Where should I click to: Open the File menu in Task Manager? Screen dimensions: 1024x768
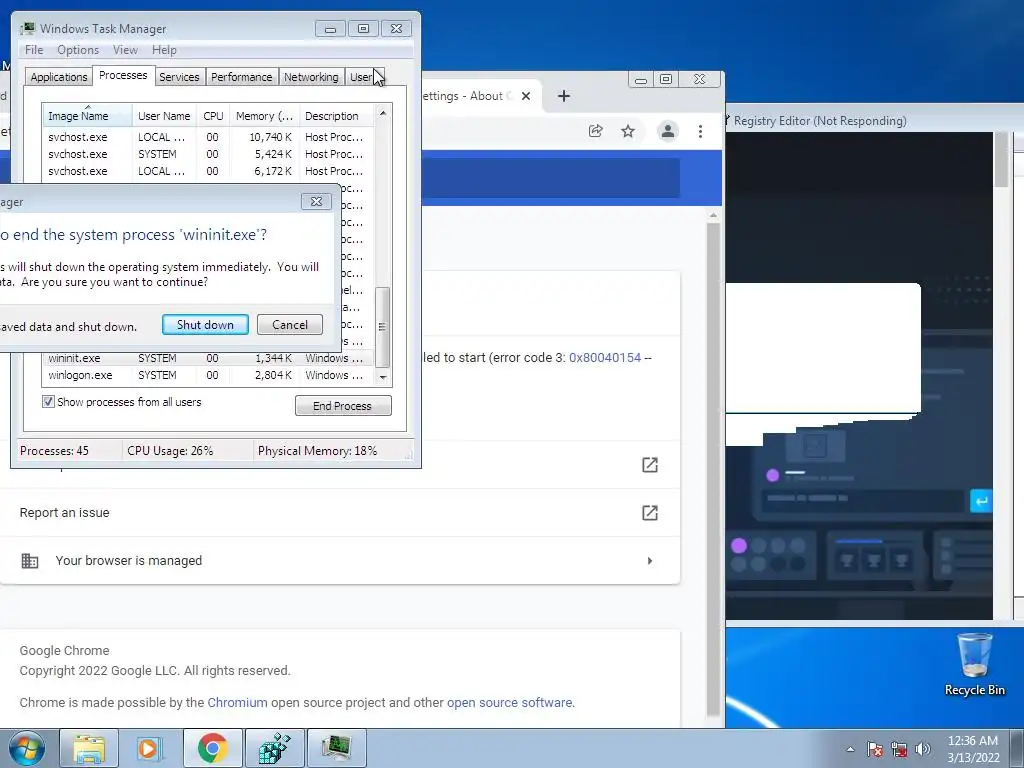tap(34, 50)
